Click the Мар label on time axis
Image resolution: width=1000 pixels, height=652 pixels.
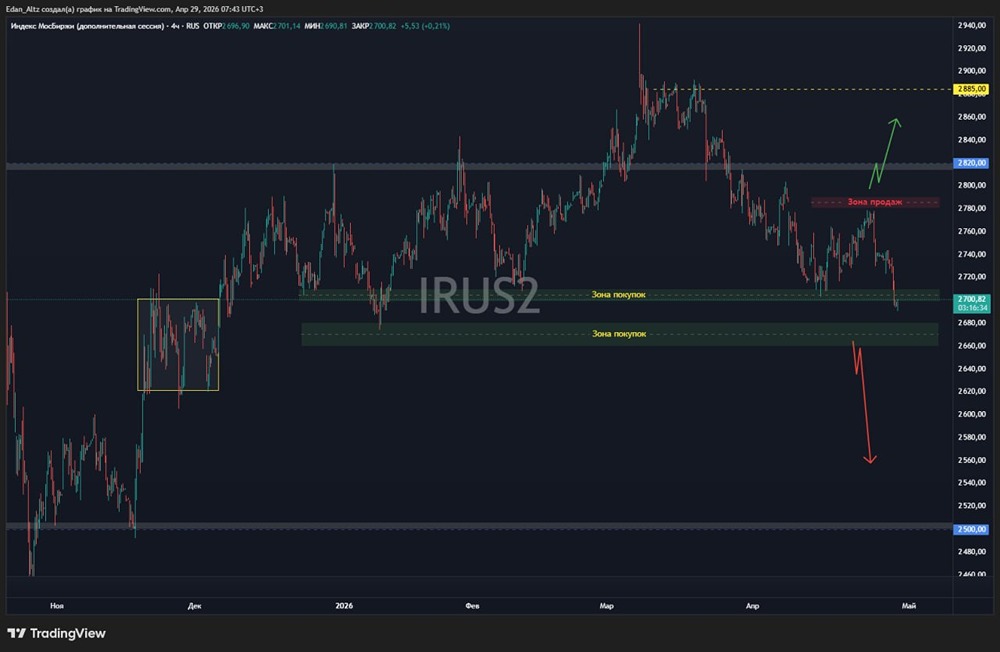coord(607,606)
